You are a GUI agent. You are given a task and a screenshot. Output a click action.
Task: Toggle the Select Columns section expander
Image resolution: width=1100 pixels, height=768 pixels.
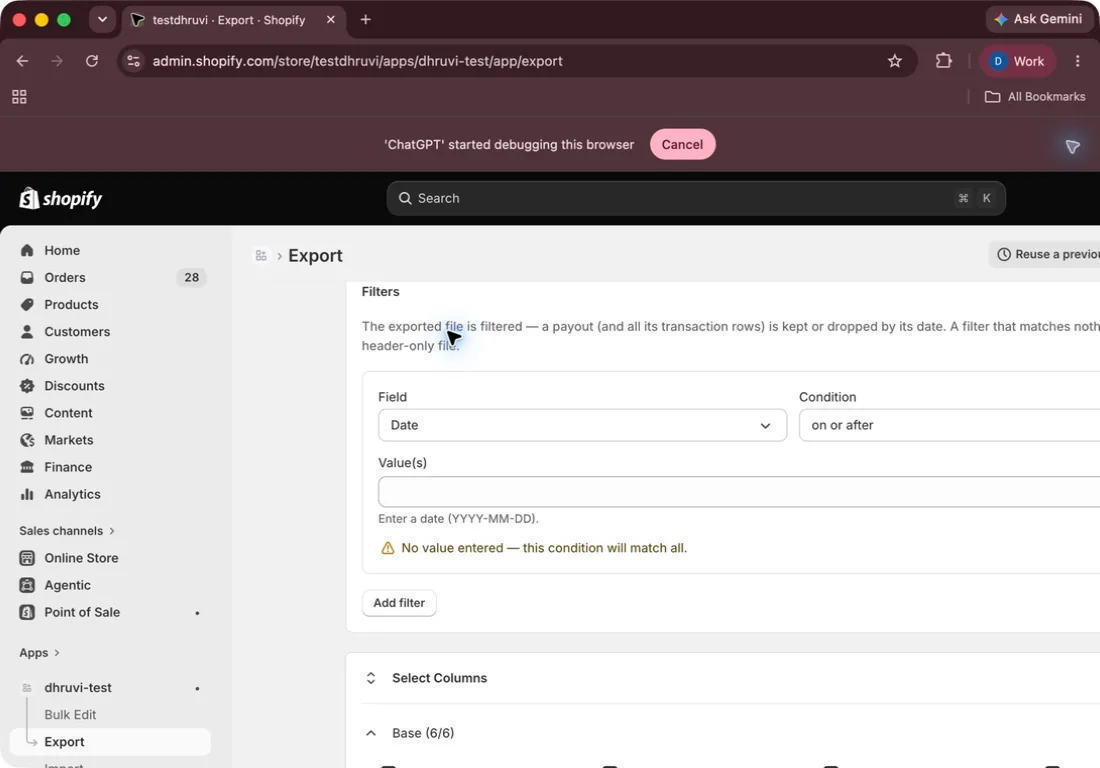pyautogui.click(x=371, y=678)
